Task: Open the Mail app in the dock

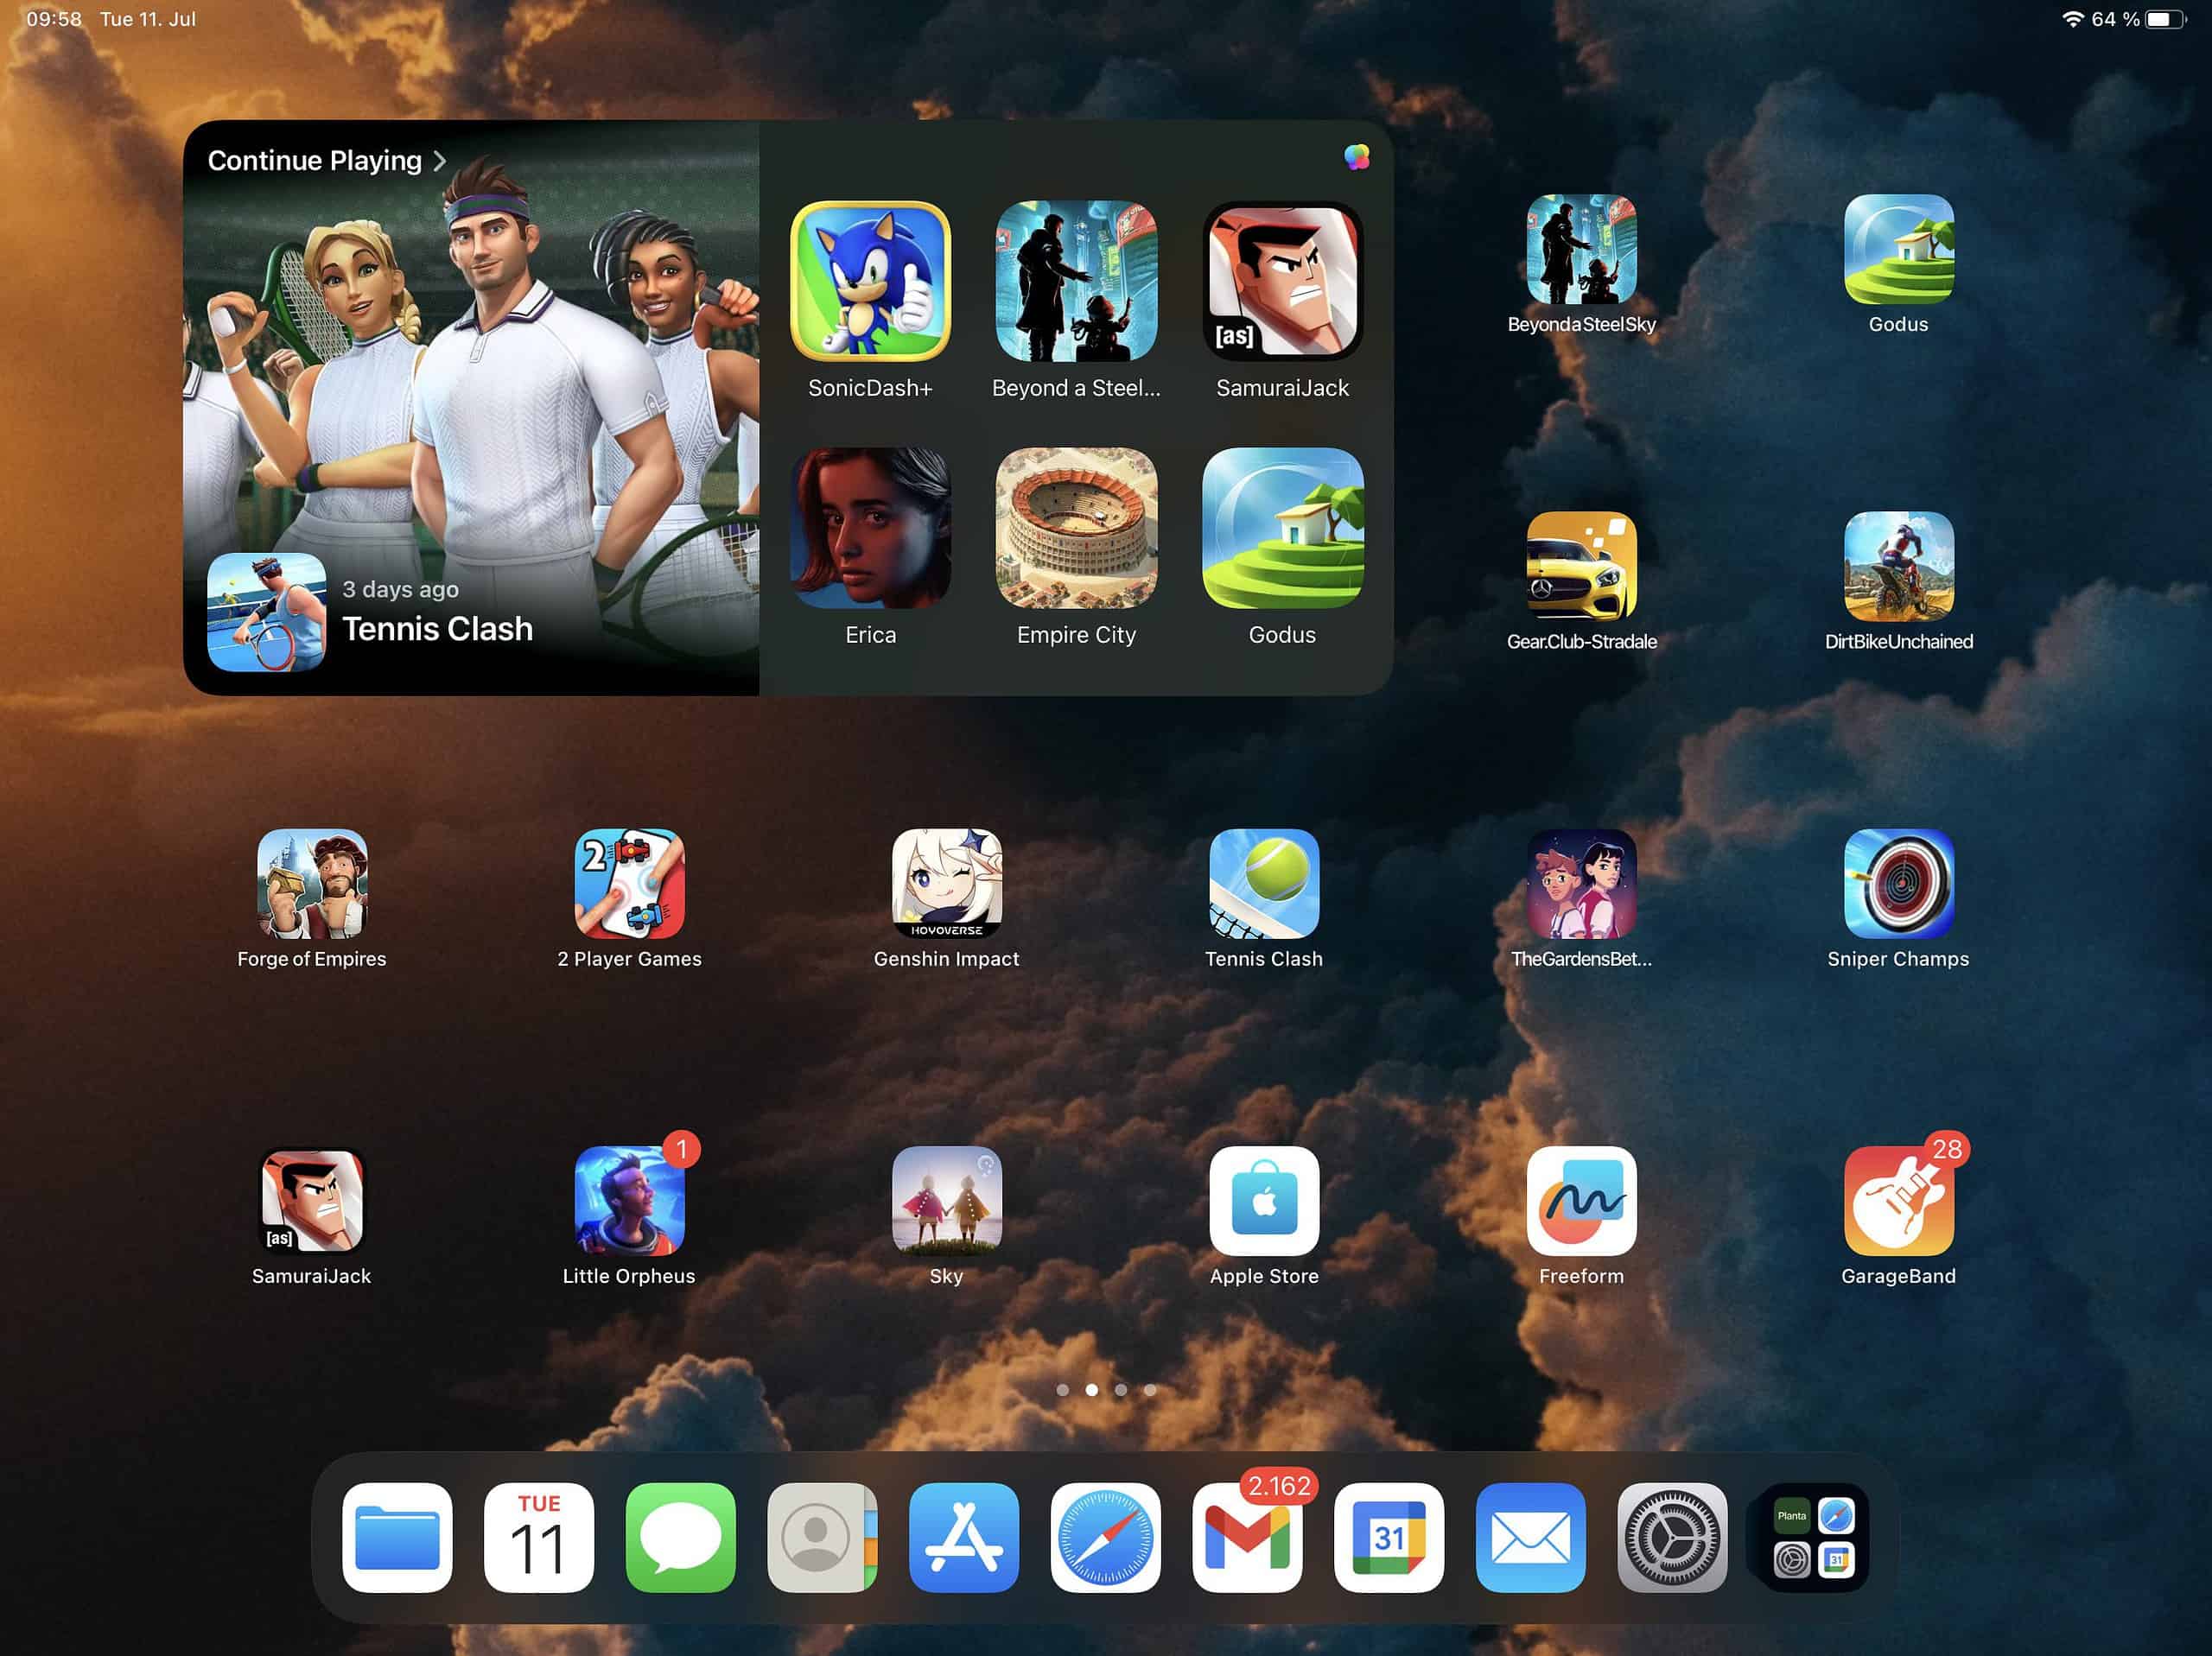Action: pos(1530,1537)
